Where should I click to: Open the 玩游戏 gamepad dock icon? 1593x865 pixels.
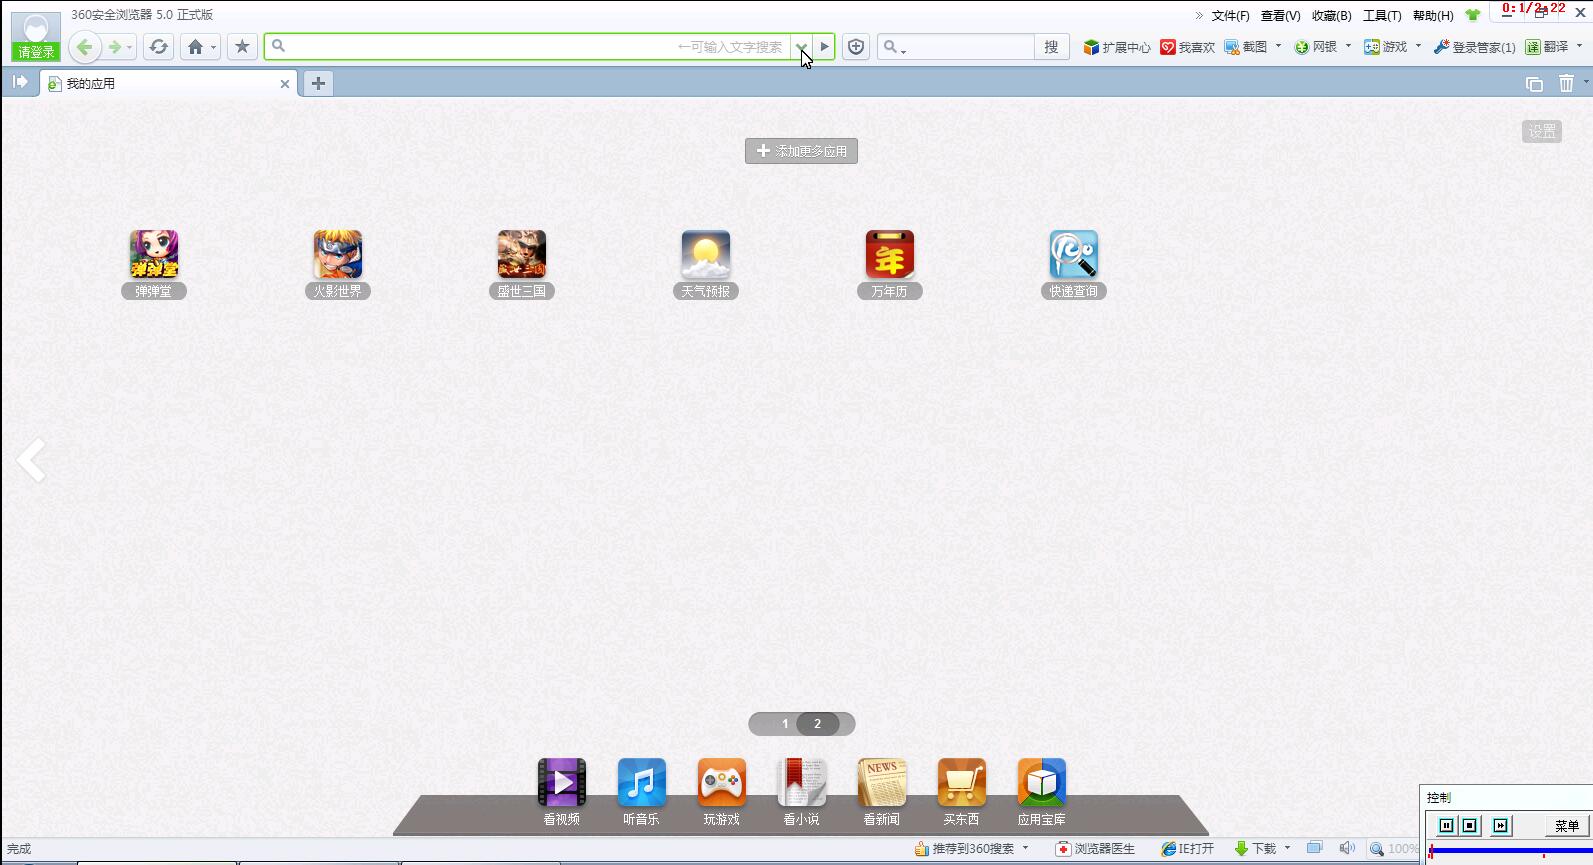722,782
